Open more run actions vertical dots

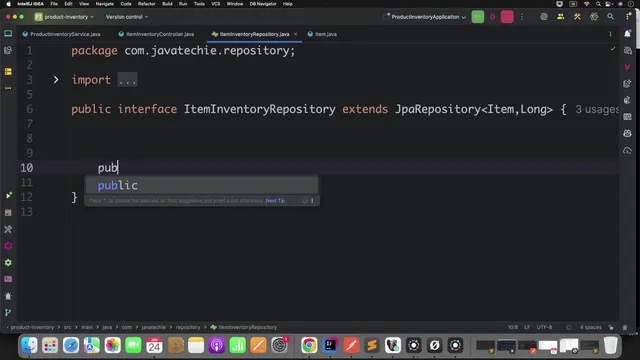point(522,17)
